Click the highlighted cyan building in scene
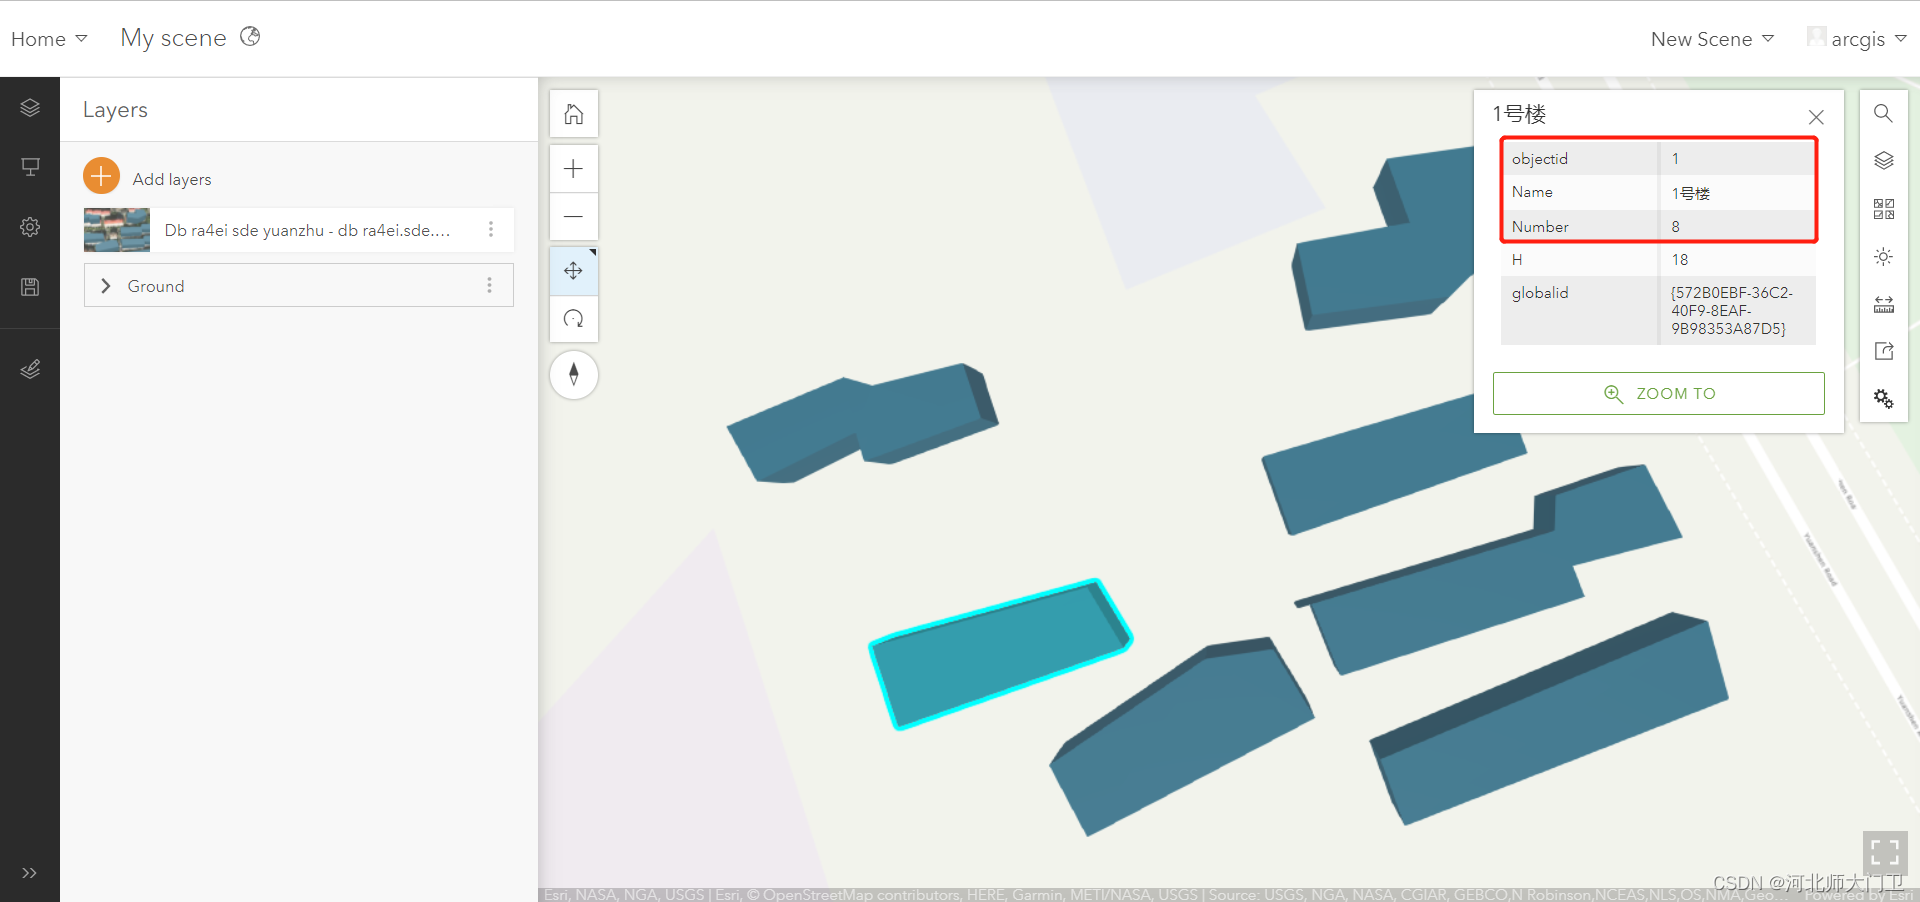The image size is (1920, 902). click(x=1000, y=655)
